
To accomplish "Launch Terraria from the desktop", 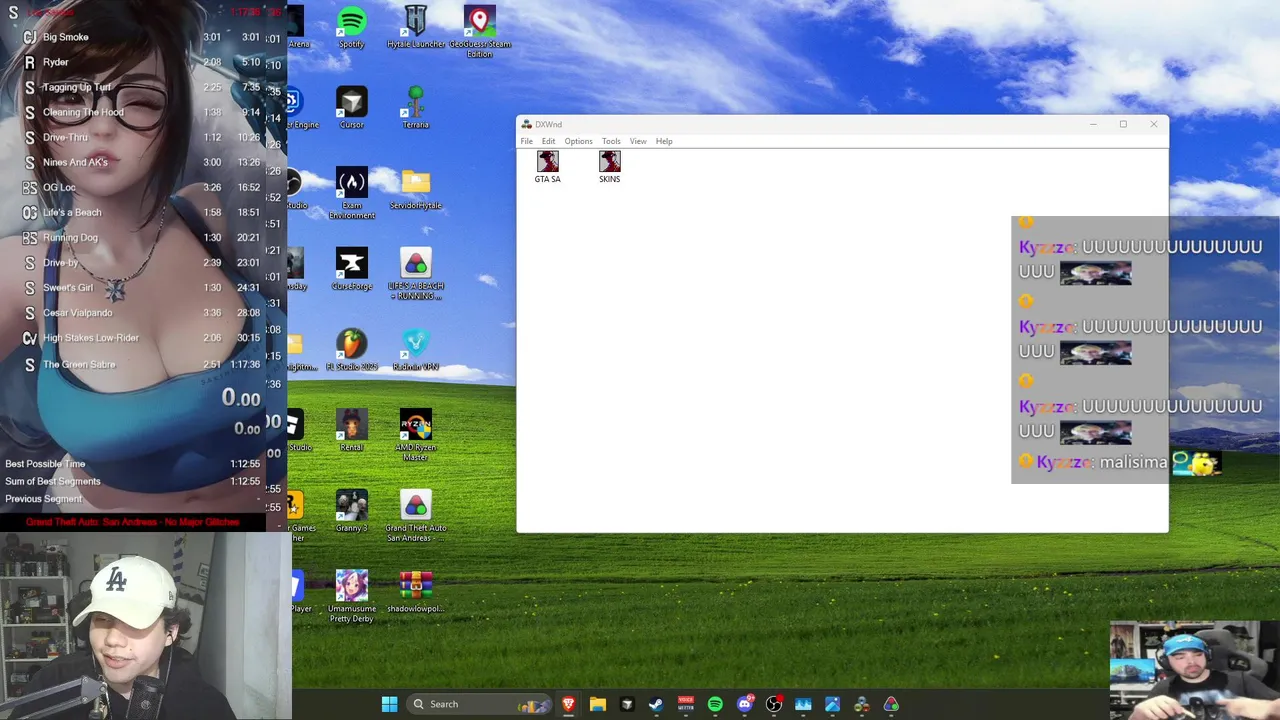I will (x=416, y=108).
